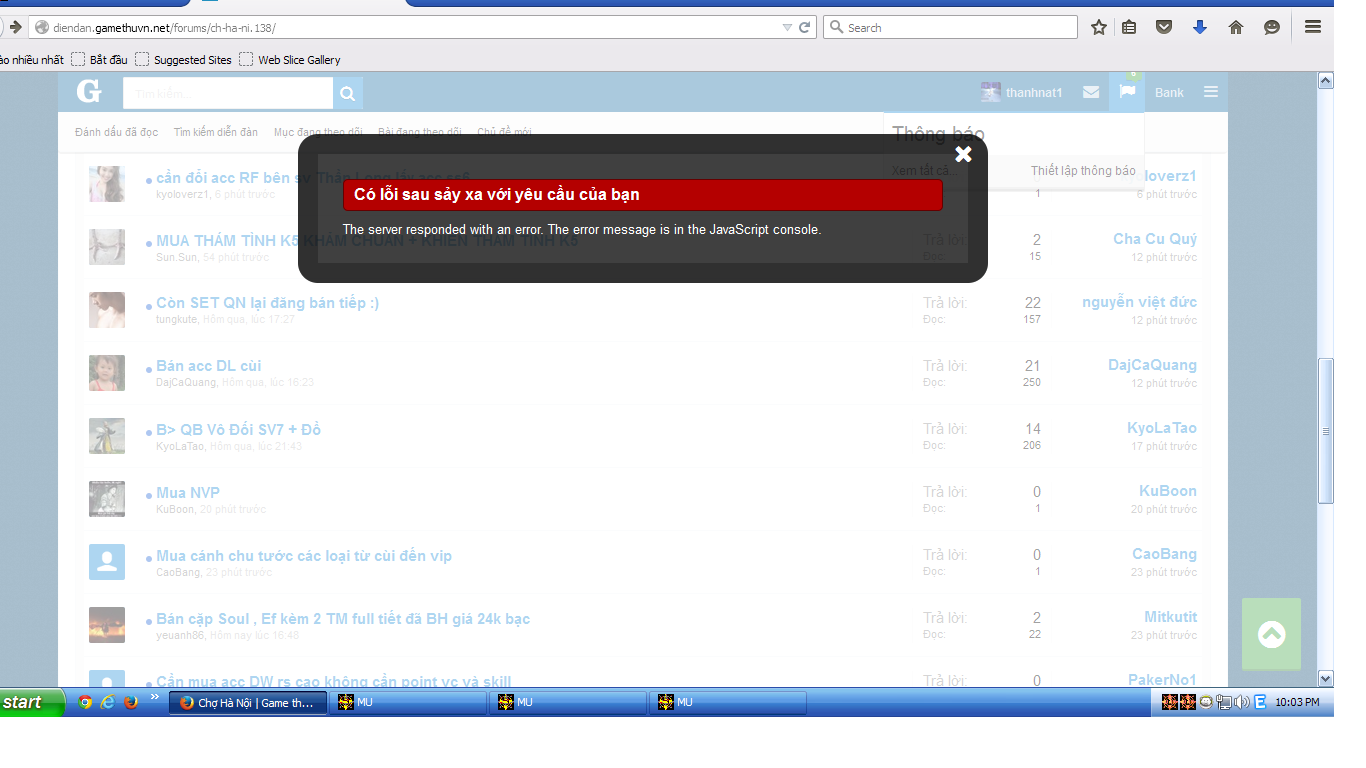Screen dimensions: 1366x768
Task: Open the forum hamburger menu
Action: (x=1211, y=92)
